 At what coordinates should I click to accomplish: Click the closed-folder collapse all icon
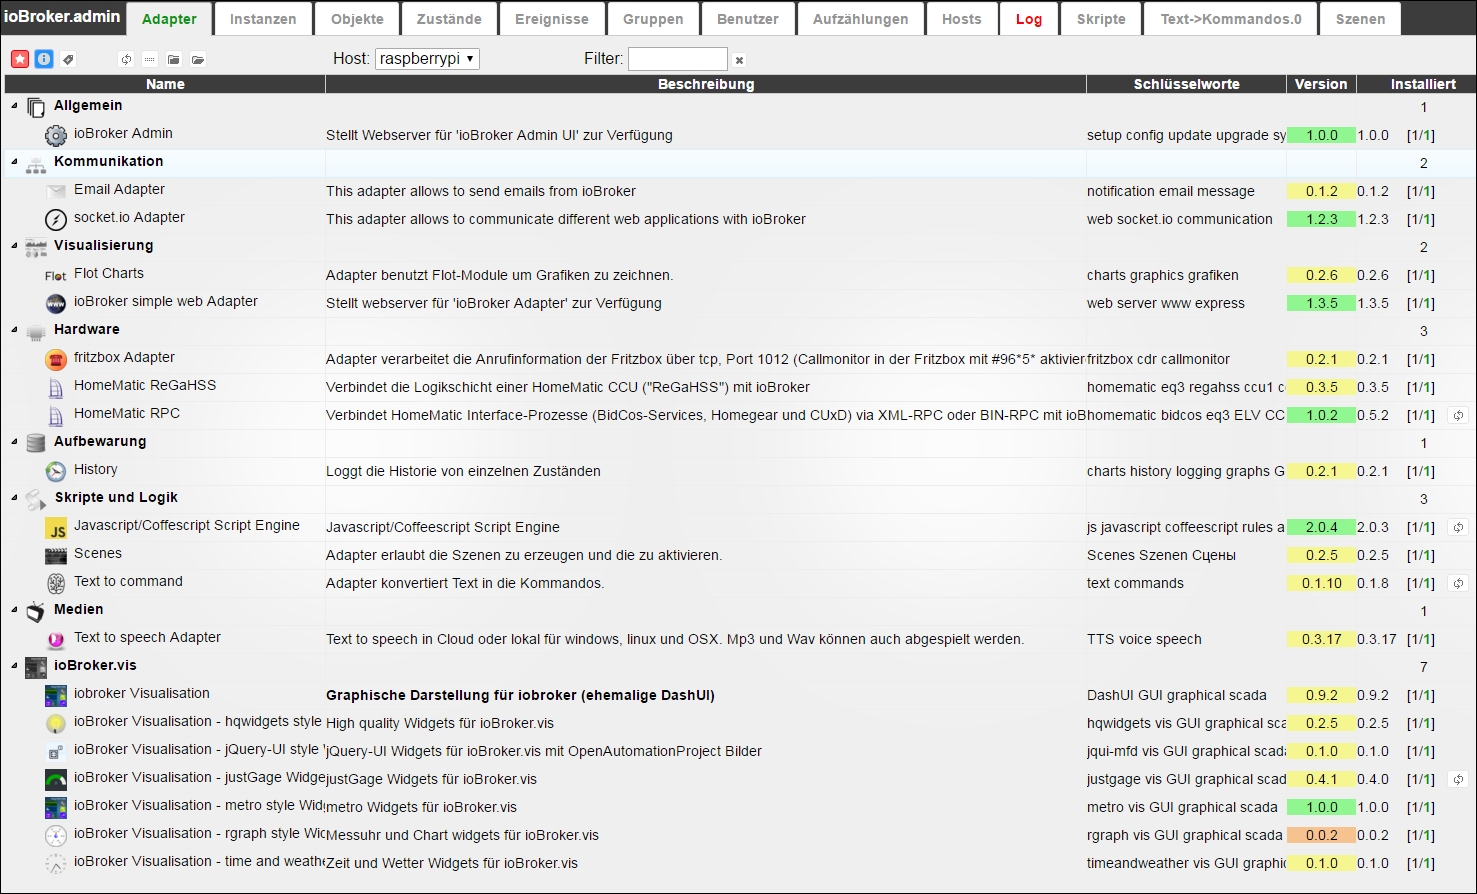[174, 59]
